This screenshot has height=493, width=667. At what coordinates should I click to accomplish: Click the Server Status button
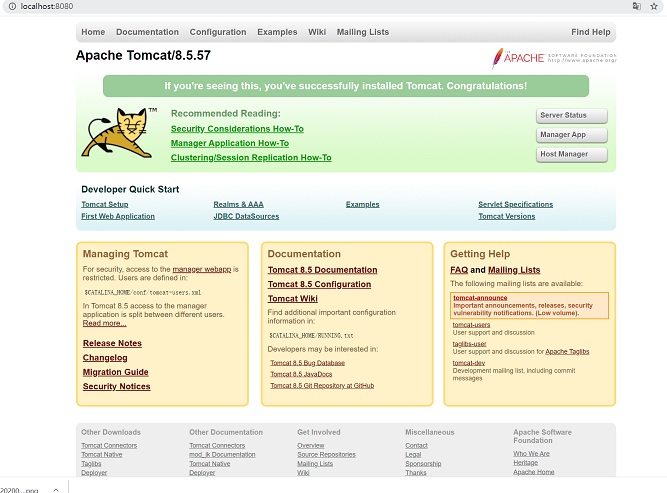tap(572, 115)
